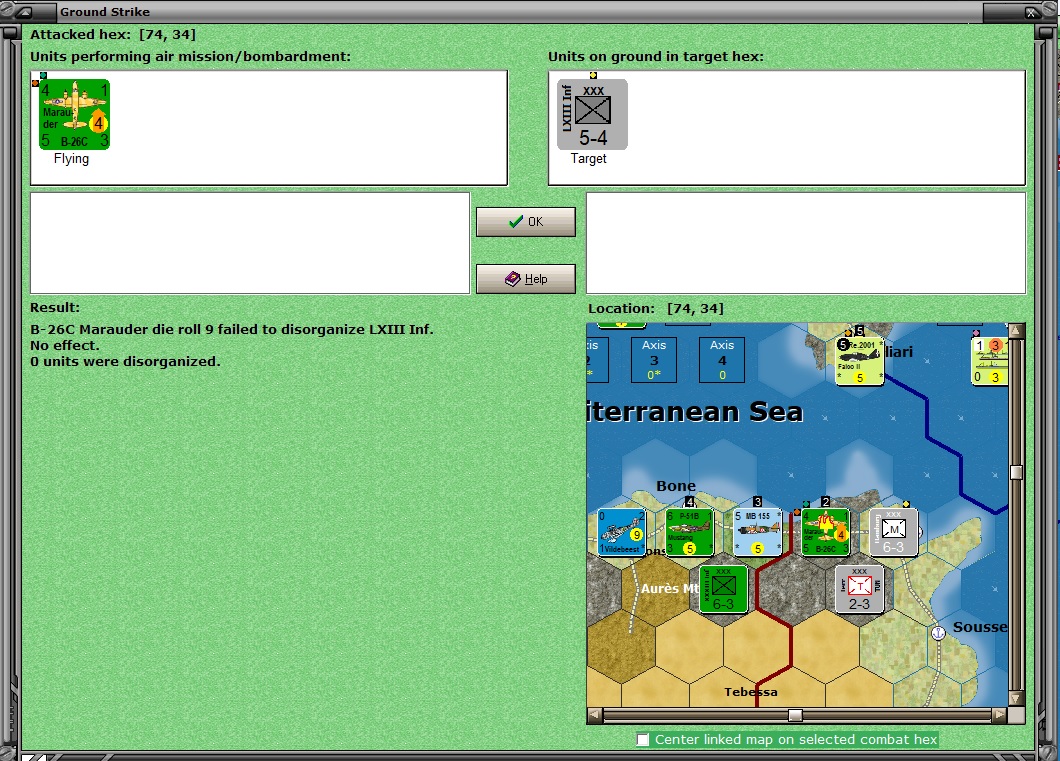Select the B-26C Marauder counter labeled Flying
1060x761 pixels.
pyautogui.click(x=75, y=114)
